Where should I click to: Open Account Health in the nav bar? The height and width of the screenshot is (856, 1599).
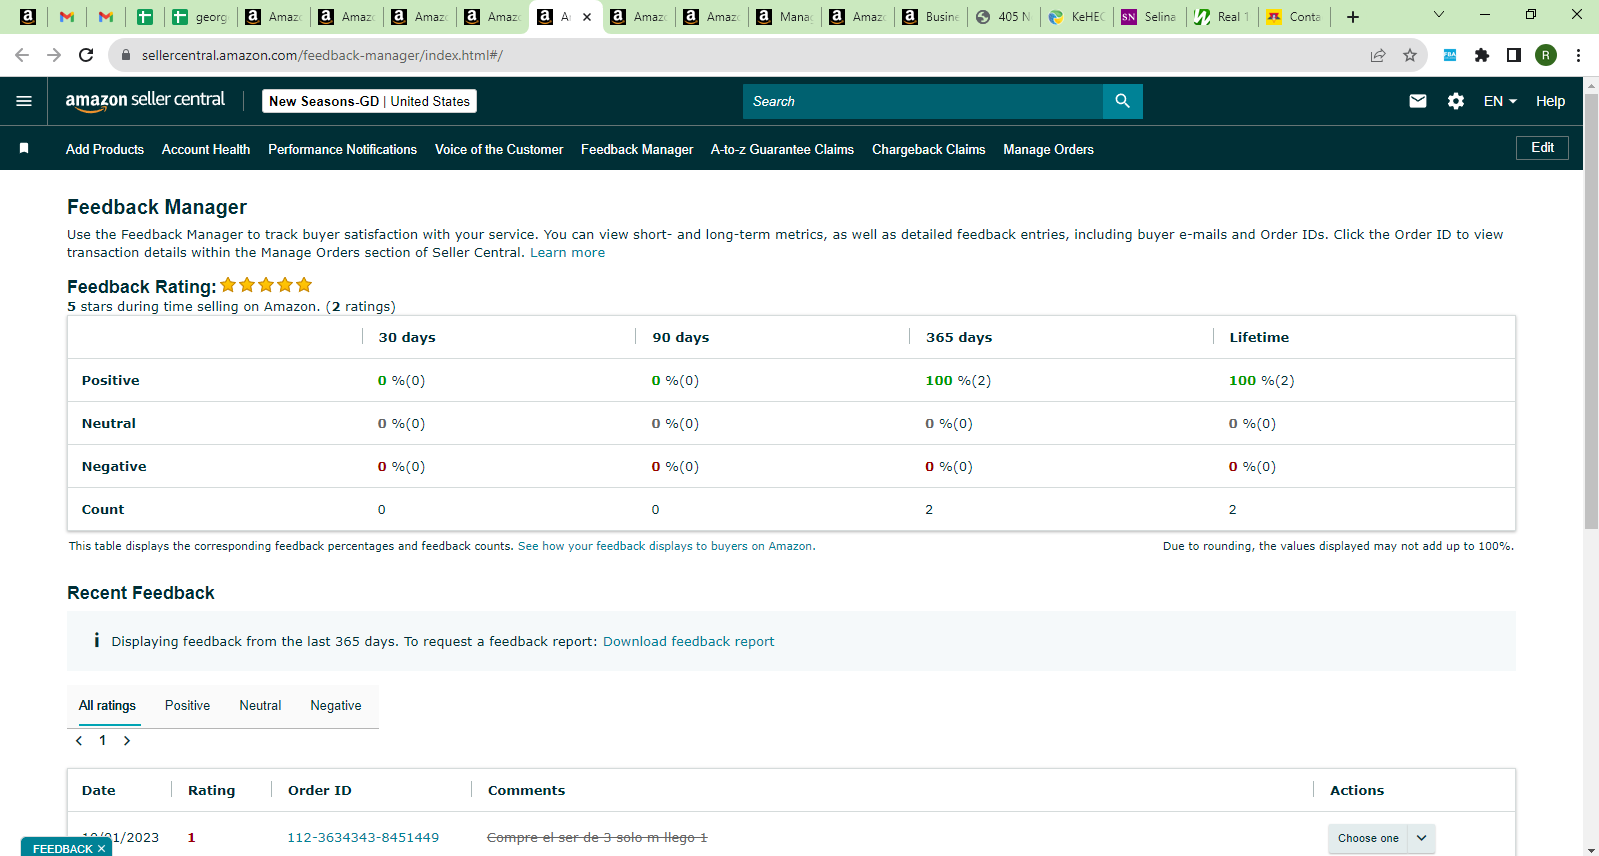click(x=206, y=149)
